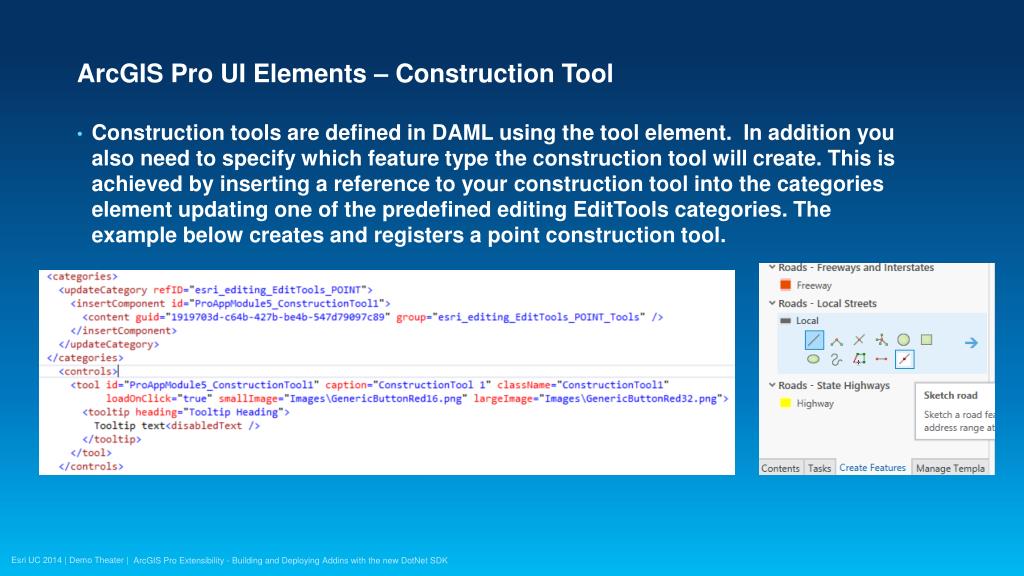1024x576 pixels.
Task: Collapse Roads - Local Streets group
Action: pos(772,303)
